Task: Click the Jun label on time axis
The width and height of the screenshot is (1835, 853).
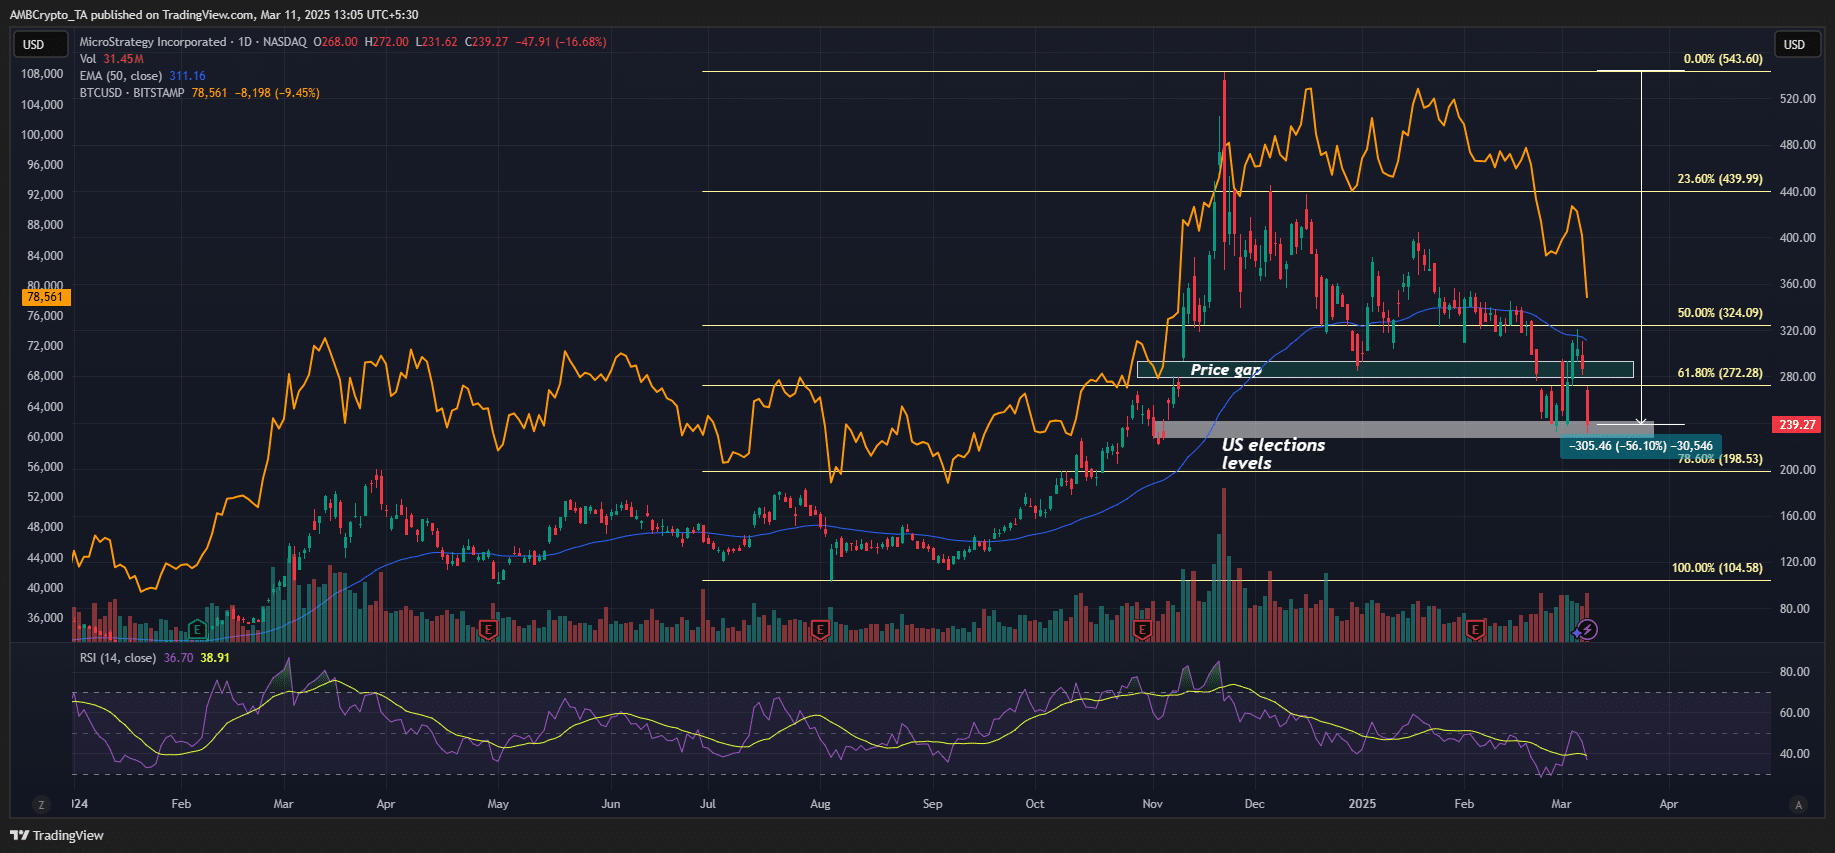Action: [611, 804]
